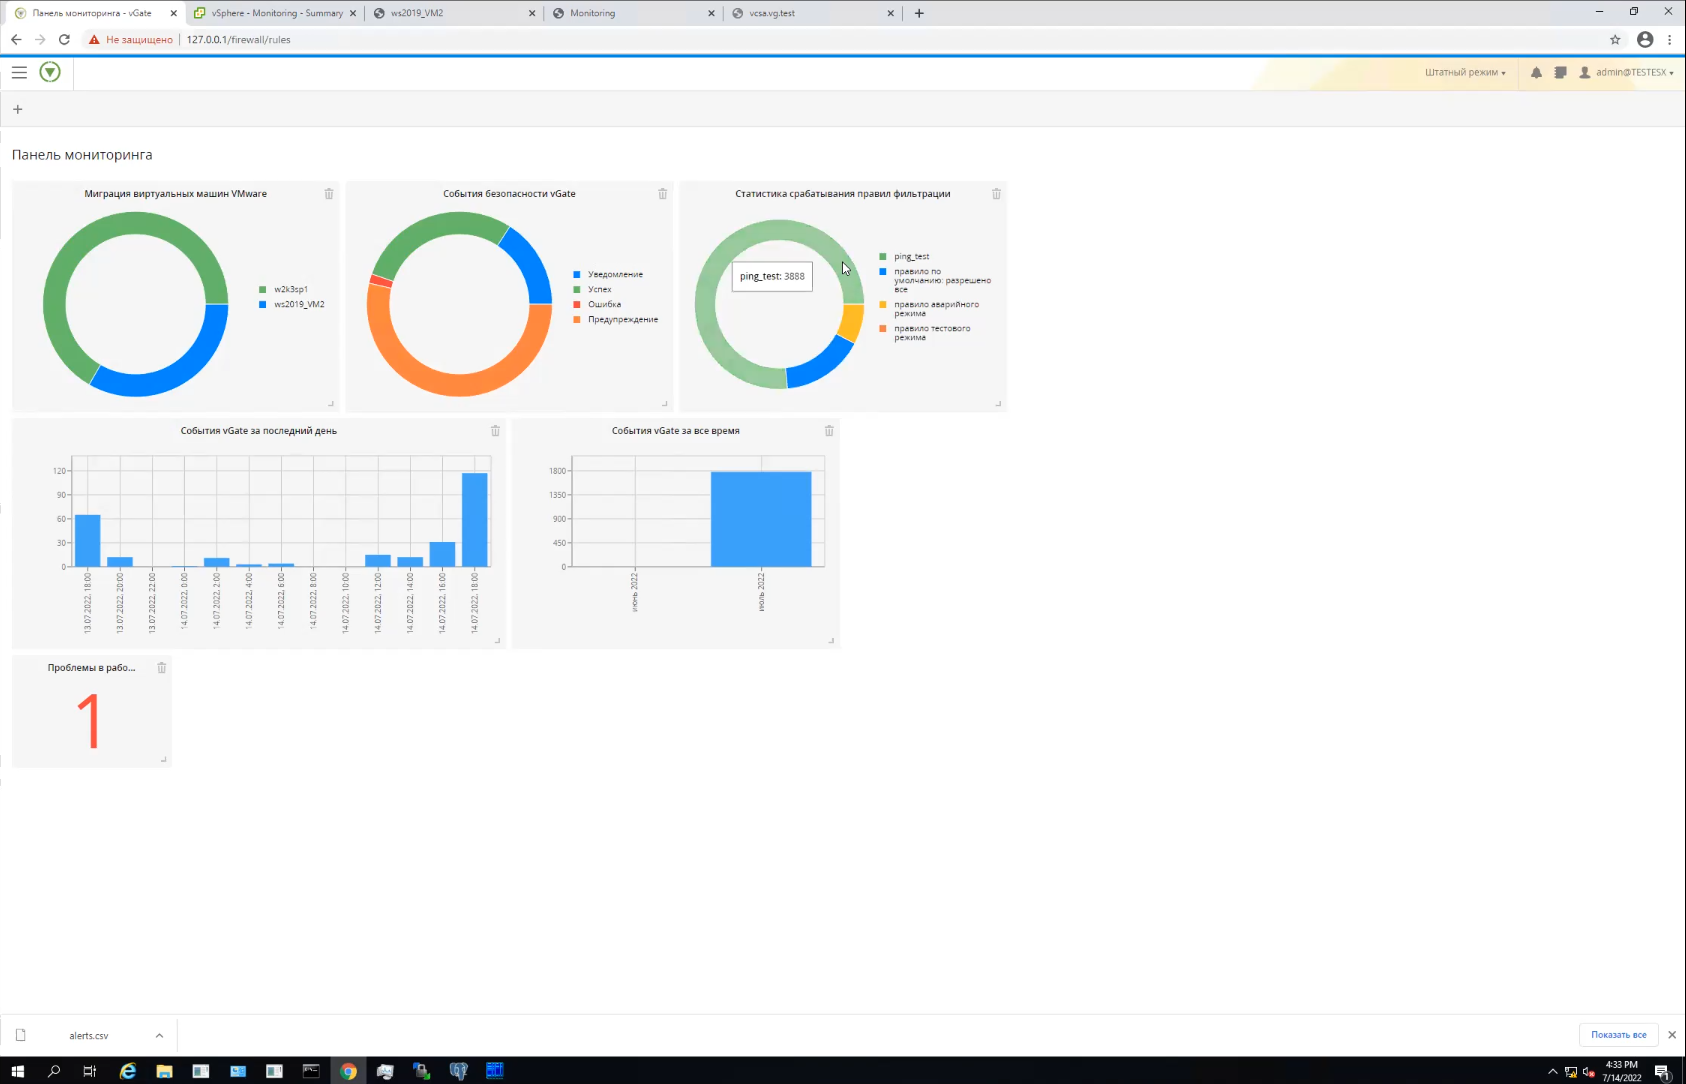This screenshot has height=1084, width=1686.
Task: Go back to the previous page
Action: (16, 40)
